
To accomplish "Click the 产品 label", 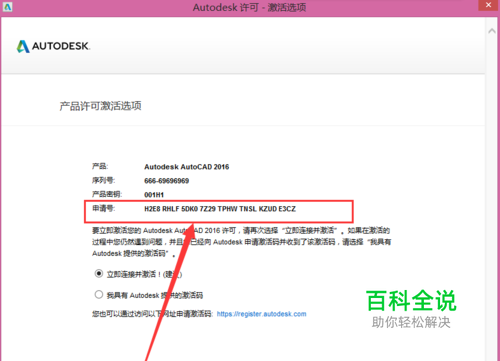I will pos(100,166).
